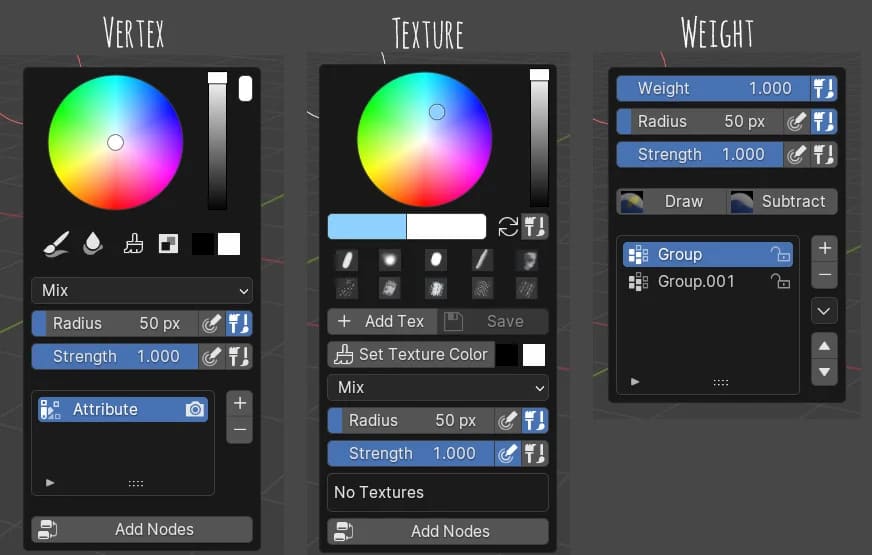
Task: Click the camera icon on the Attribute row
Action: coord(195,409)
